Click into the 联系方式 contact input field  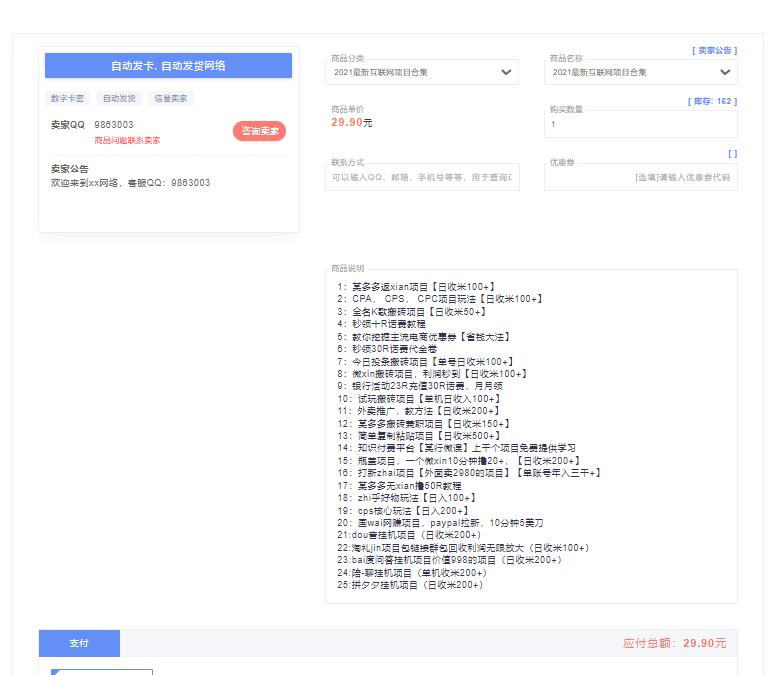[x=422, y=177]
